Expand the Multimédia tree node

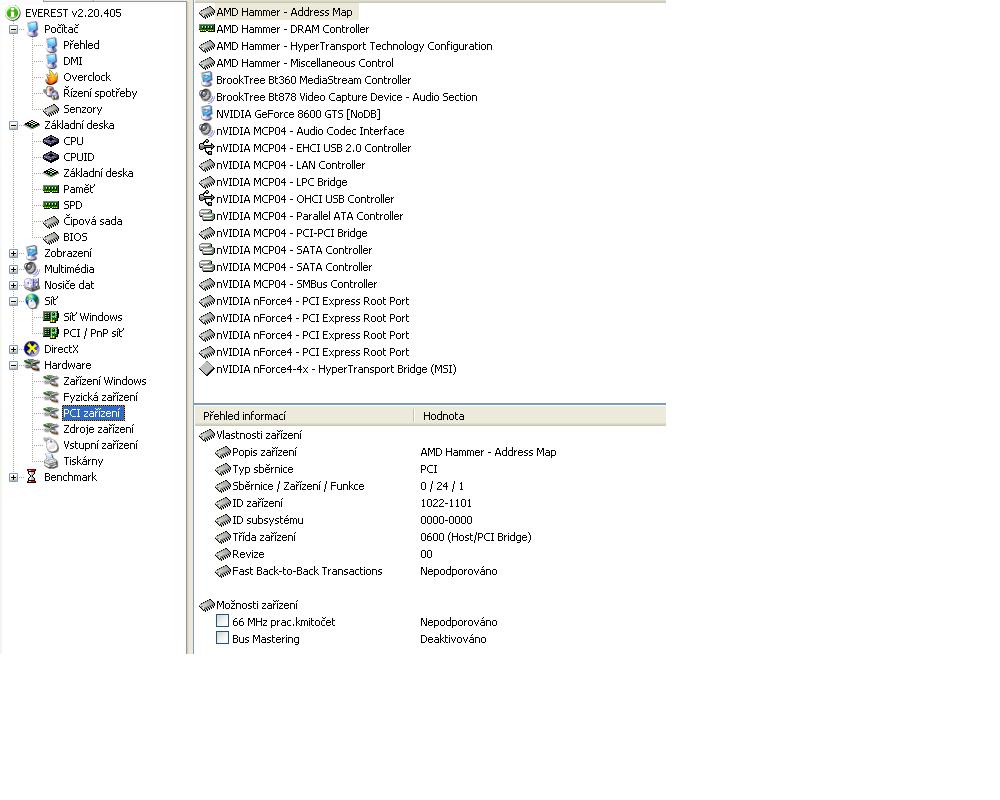point(13,269)
